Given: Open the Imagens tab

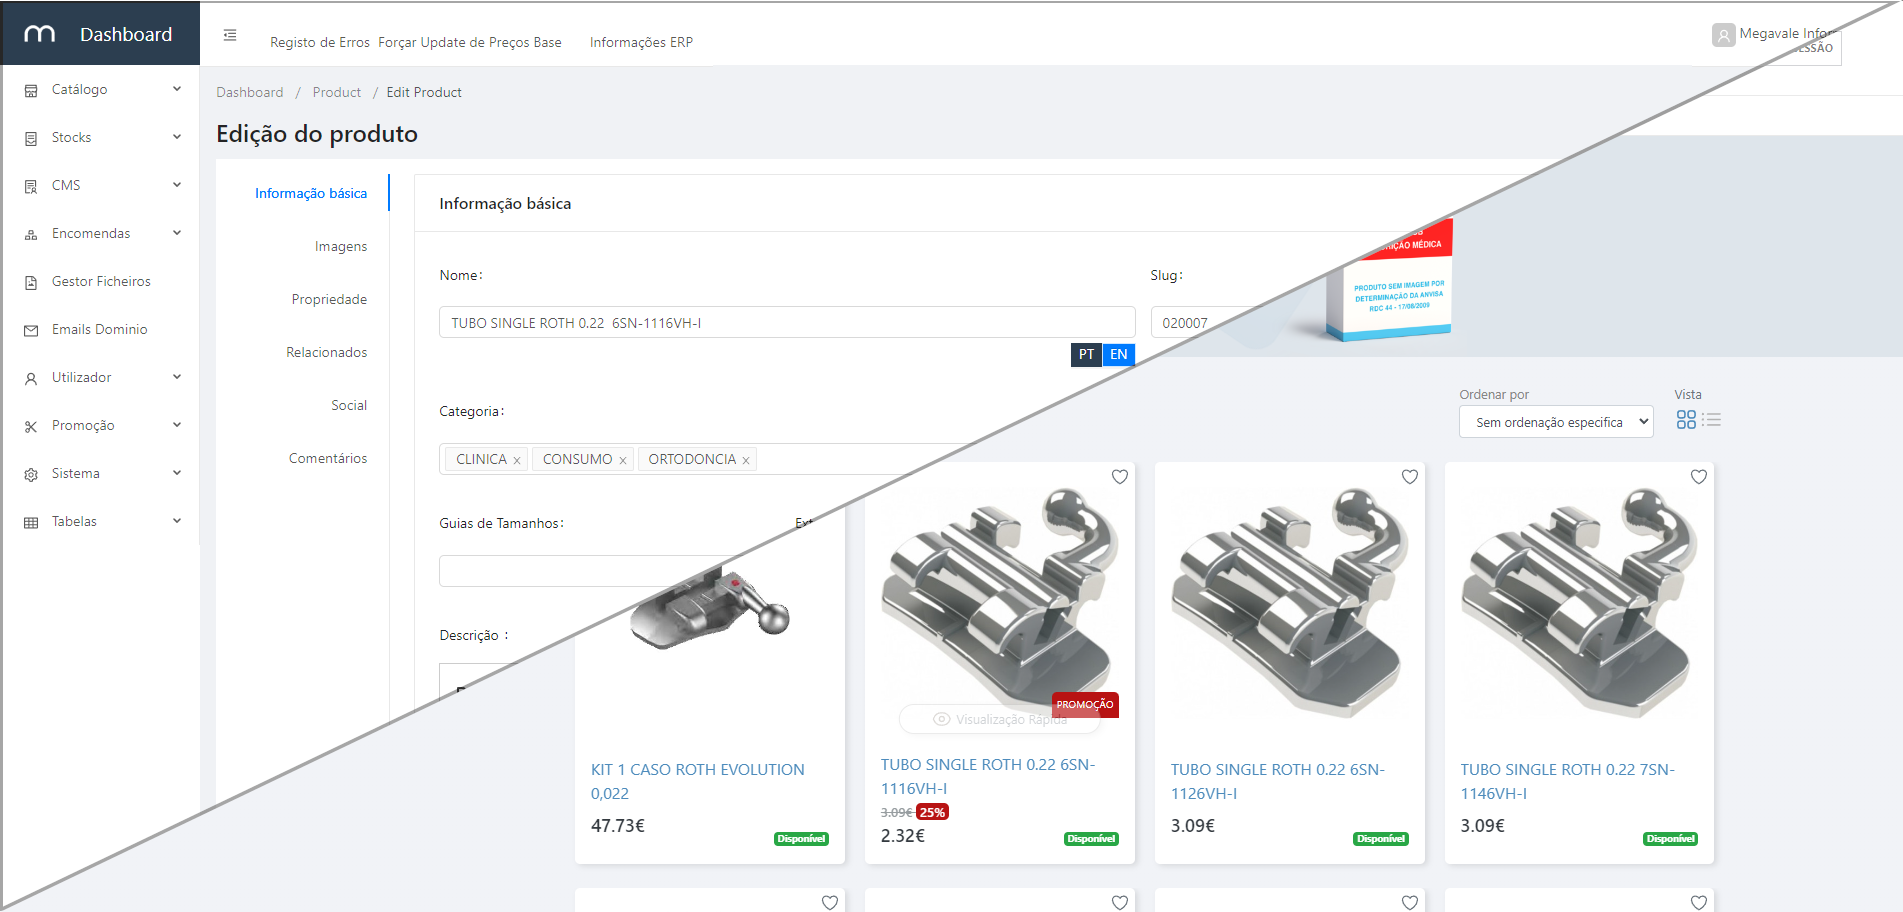Looking at the screenshot, I should point(340,247).
